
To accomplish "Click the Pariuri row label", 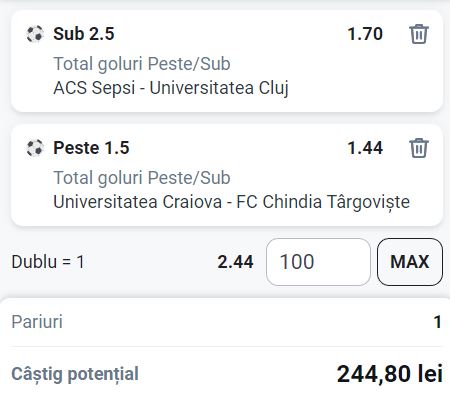I will (37, 322).
